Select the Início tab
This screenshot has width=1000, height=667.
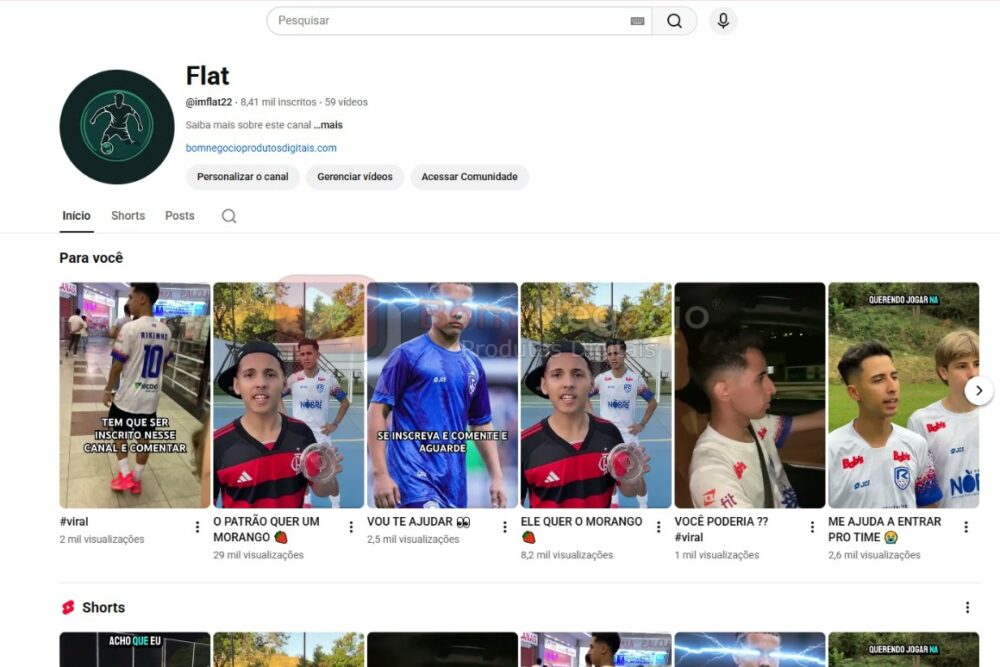pos(76,215)
